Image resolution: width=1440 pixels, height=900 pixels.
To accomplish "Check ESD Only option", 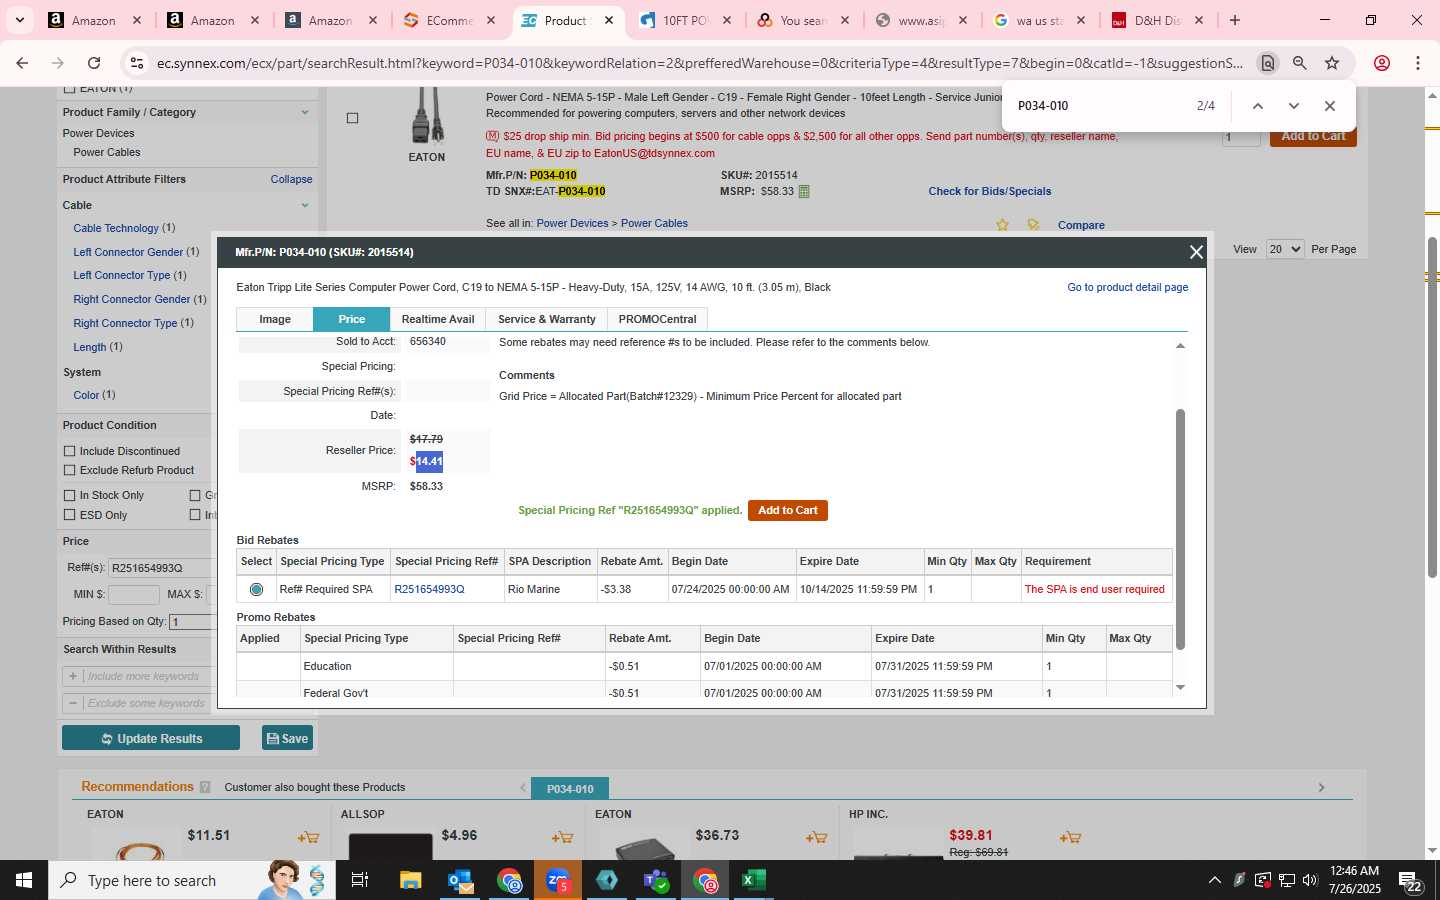I will (69, 515).
